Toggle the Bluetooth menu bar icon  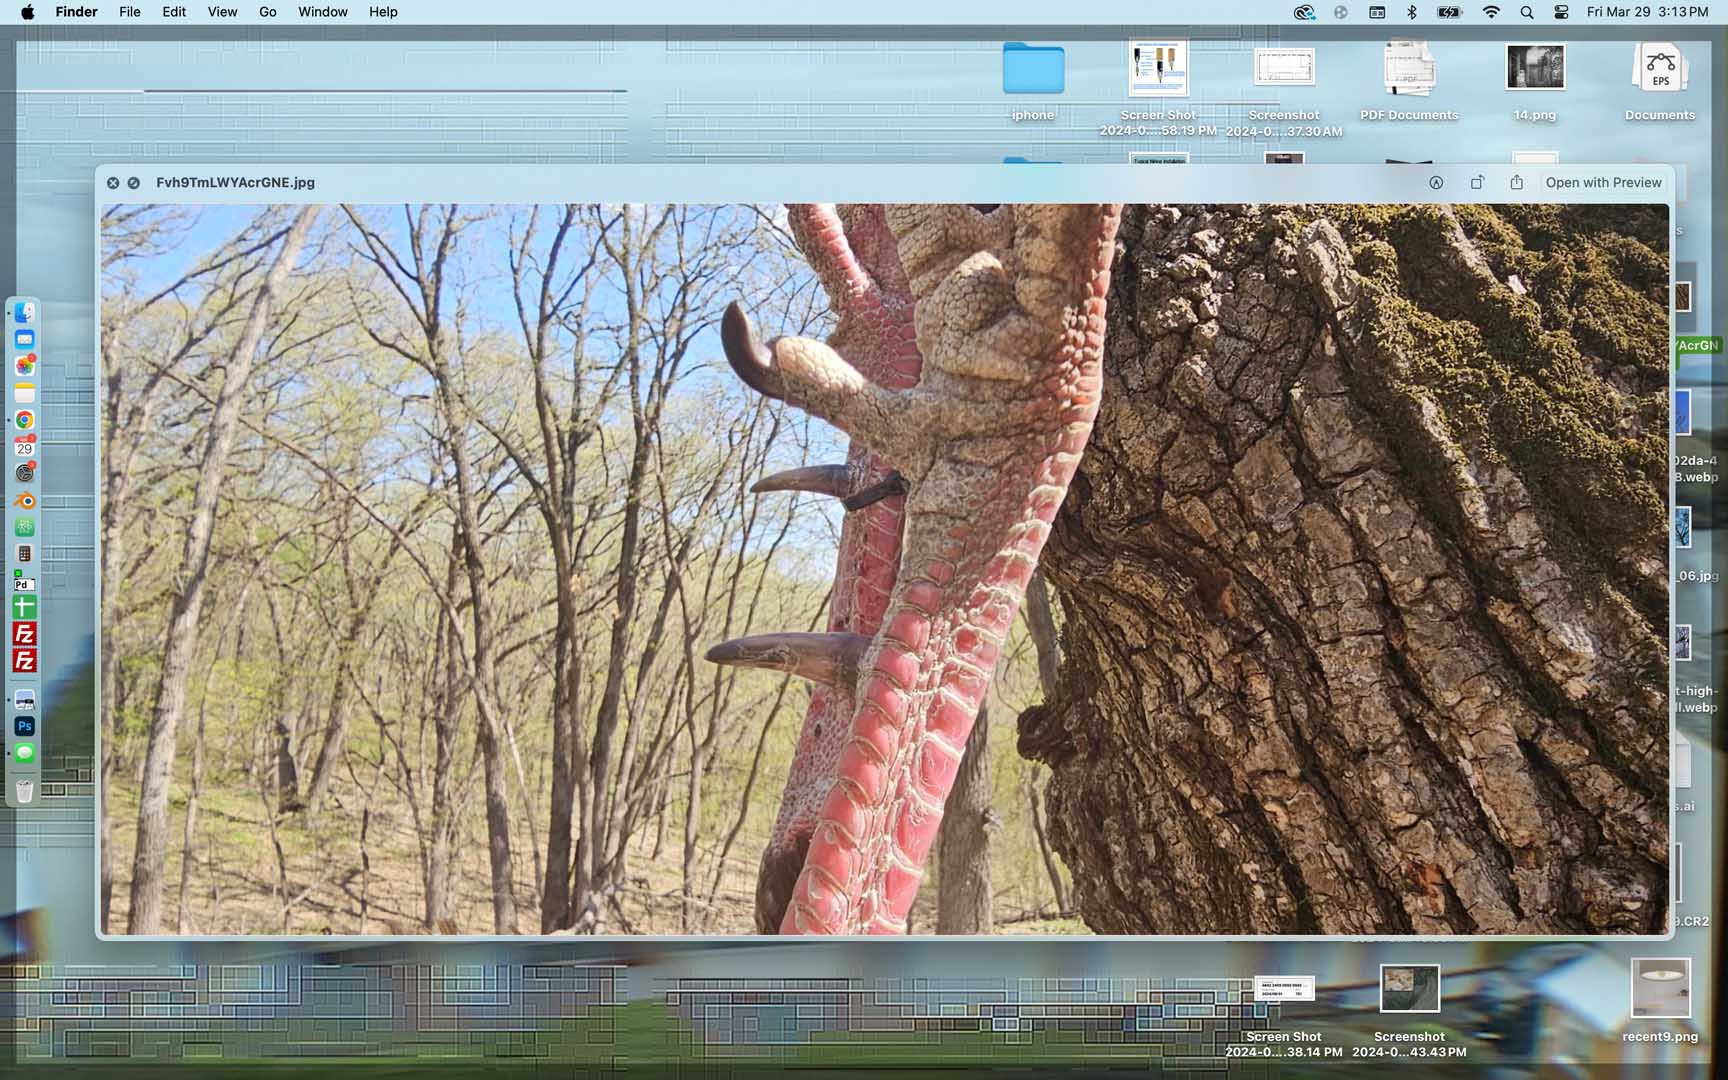point(1412,12)
